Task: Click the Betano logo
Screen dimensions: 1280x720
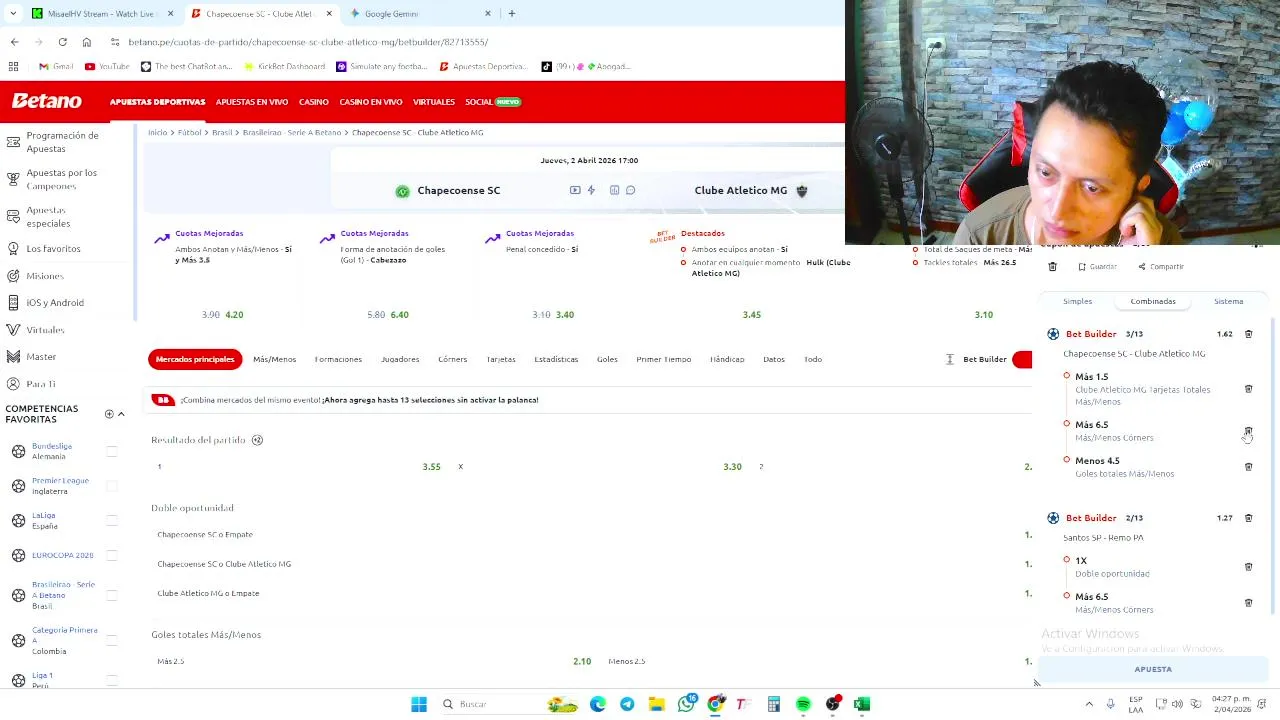Action: (47, 101)
